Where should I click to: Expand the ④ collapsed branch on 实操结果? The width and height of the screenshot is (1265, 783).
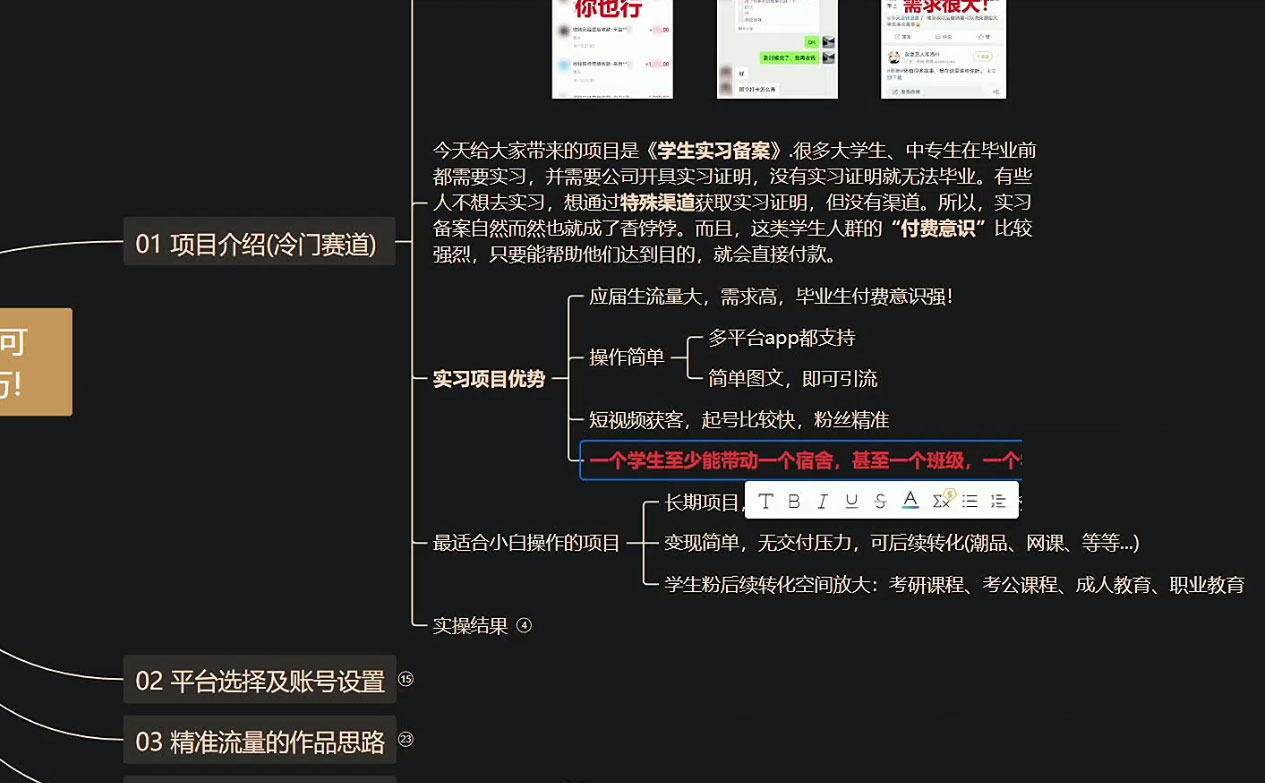pos(525,626)
